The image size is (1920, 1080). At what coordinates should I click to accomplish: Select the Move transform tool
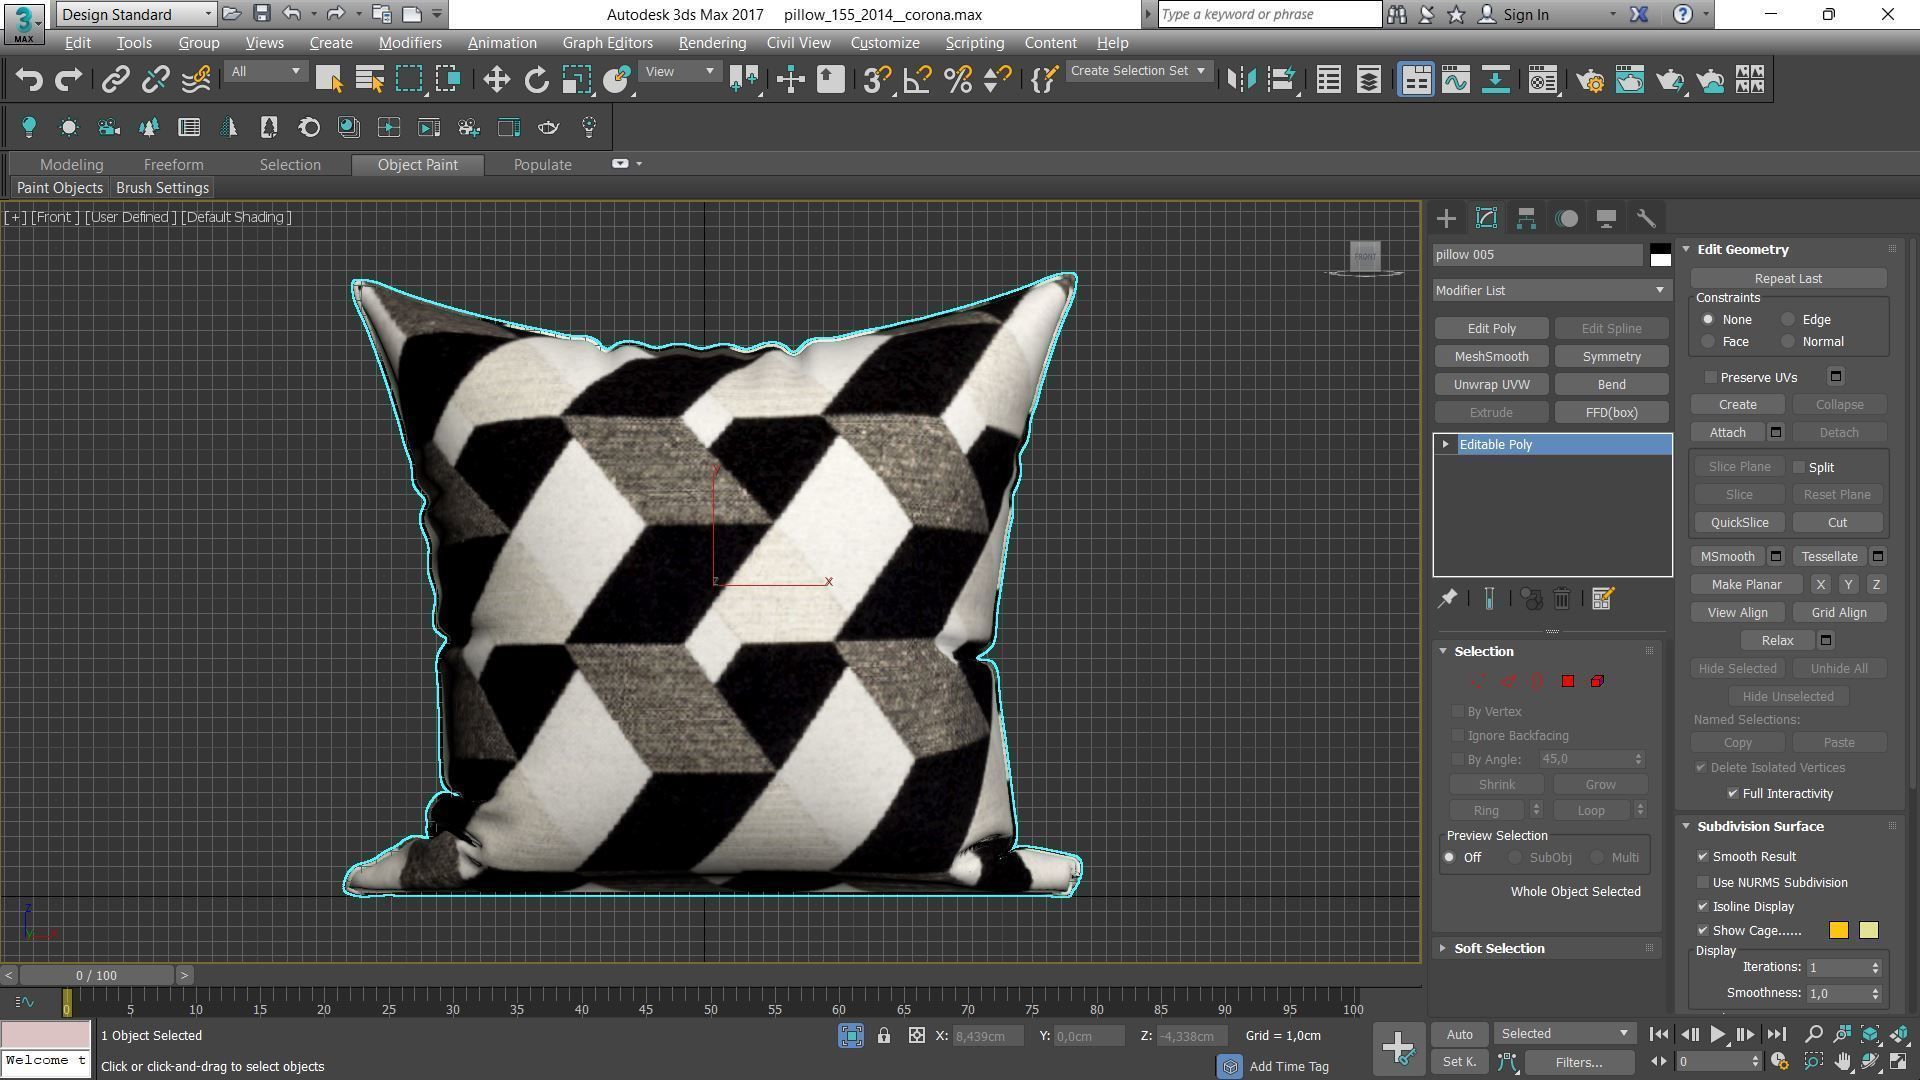click(496, 80)
